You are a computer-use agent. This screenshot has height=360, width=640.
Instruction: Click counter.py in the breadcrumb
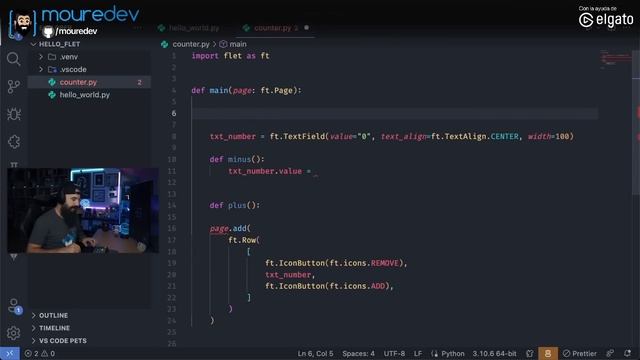point(191,44)
